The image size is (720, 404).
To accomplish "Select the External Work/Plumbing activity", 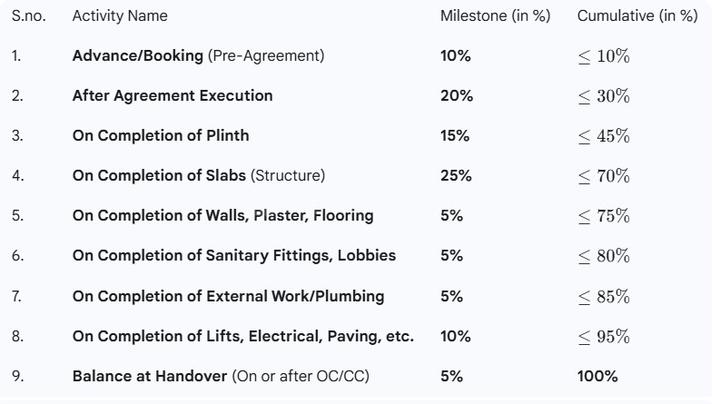I will click(x=228, y=296).
